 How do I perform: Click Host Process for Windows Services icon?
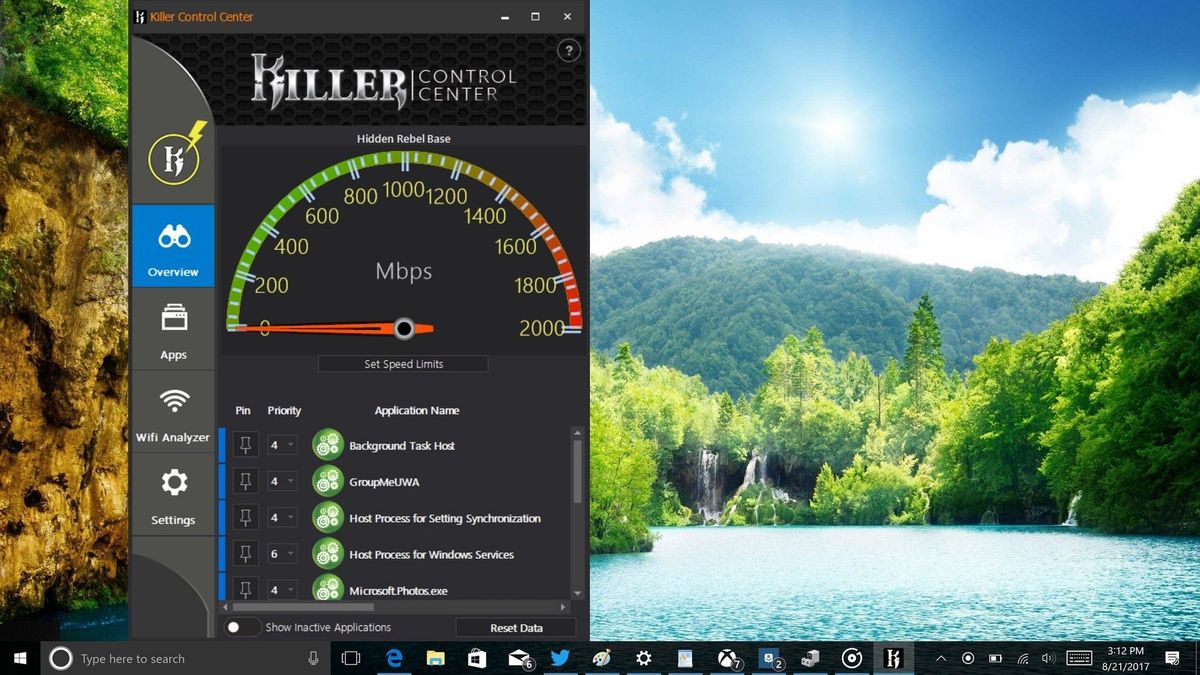[x=328, y=554]
